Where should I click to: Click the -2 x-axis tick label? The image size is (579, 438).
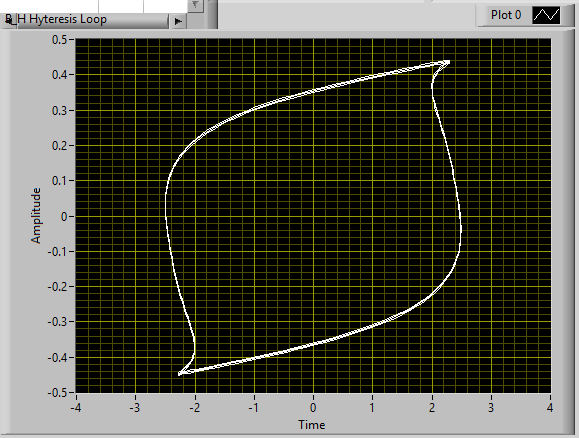[195, 408]
